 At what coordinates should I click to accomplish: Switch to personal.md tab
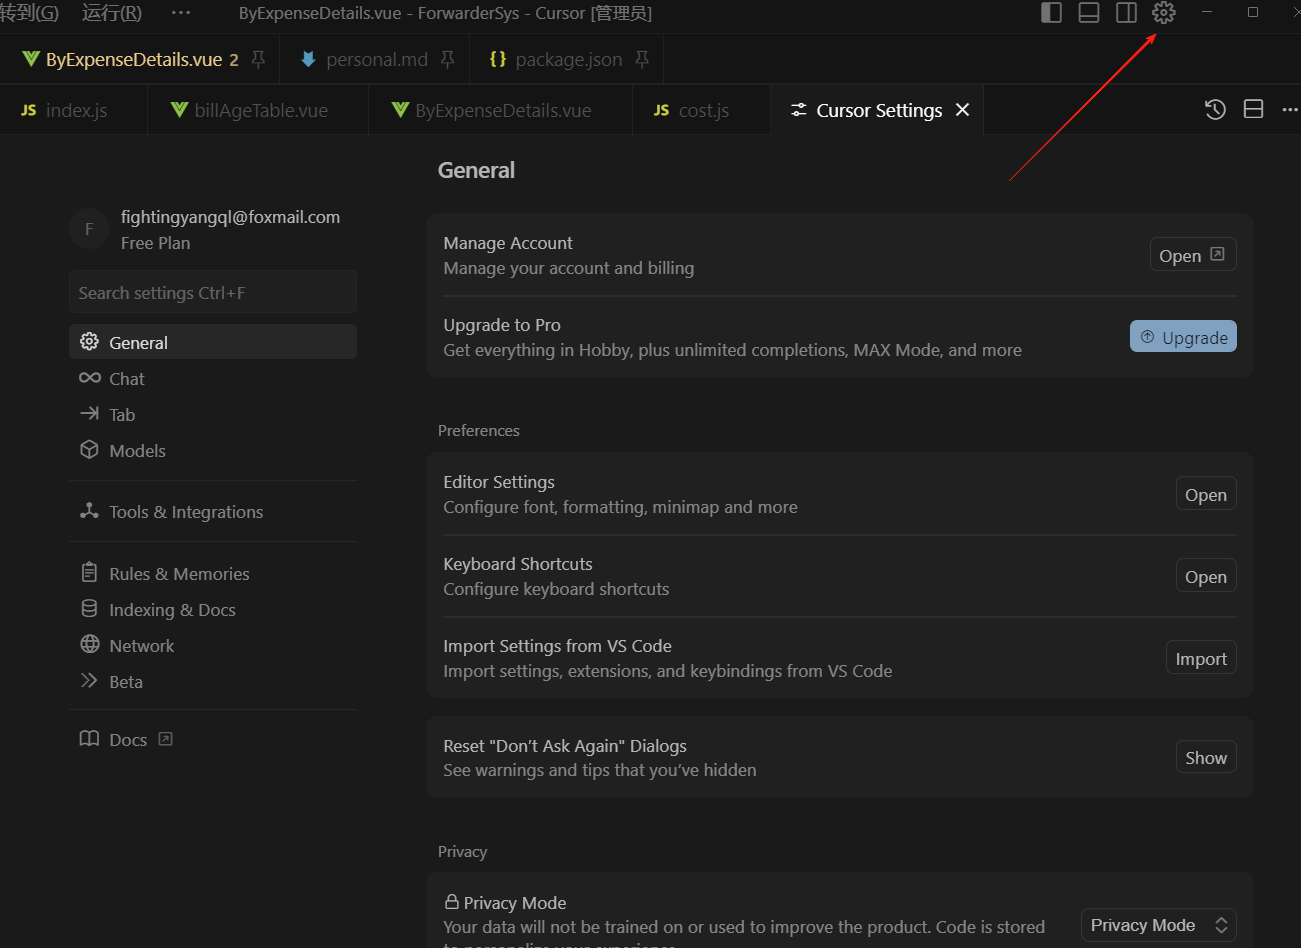click(376, 60)
